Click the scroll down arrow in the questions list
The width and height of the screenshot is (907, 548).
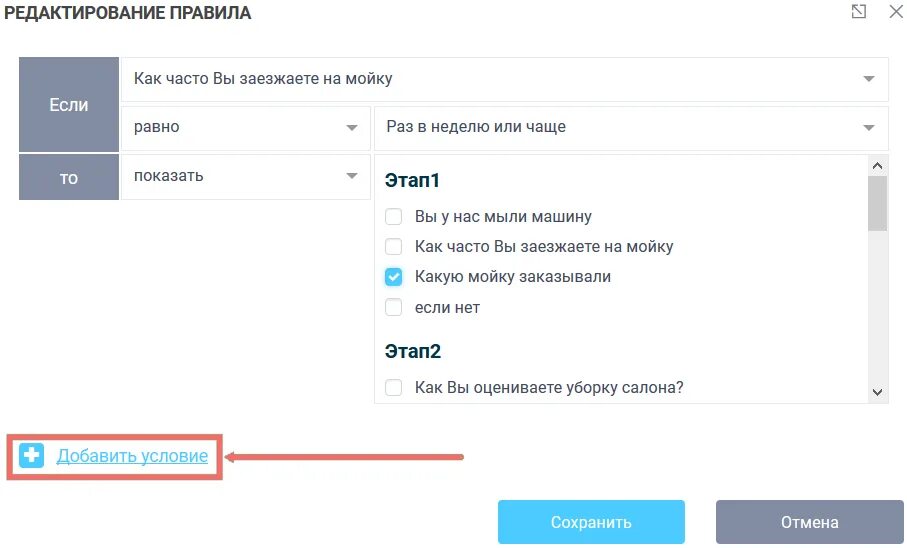tap(877, 392)
